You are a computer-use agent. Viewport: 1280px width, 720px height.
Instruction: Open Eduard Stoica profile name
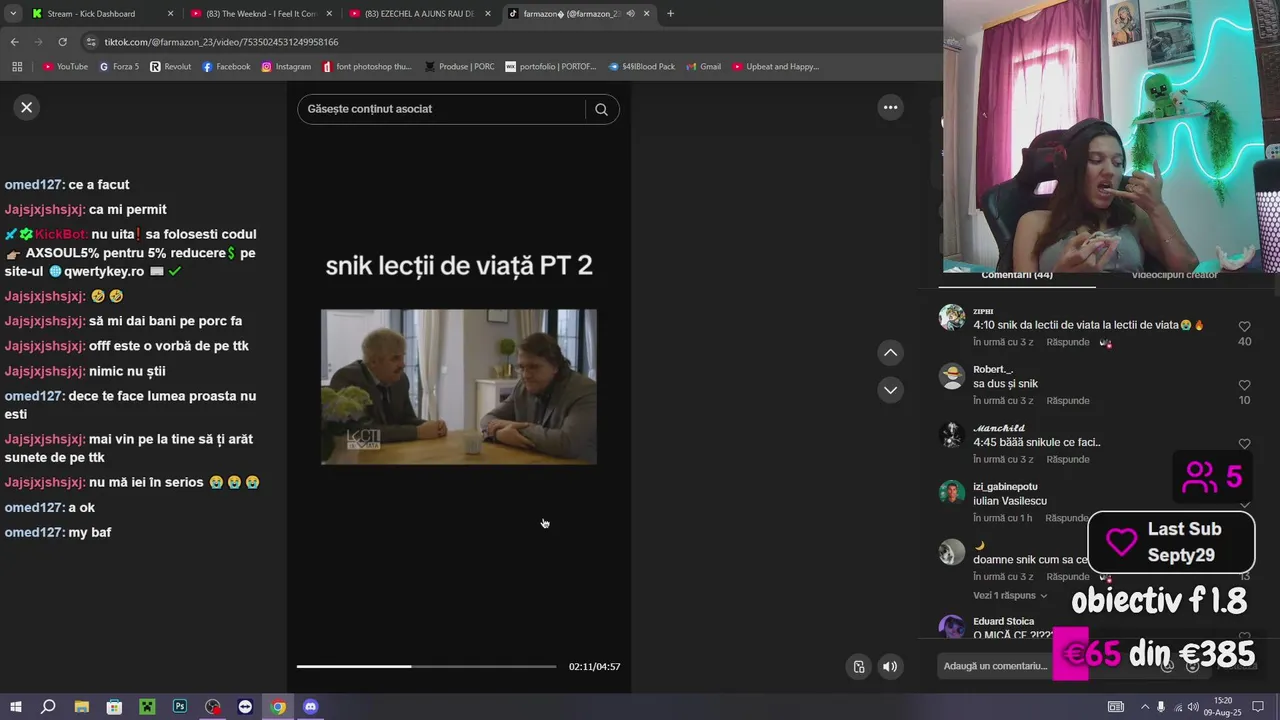tap(1005, 621)
